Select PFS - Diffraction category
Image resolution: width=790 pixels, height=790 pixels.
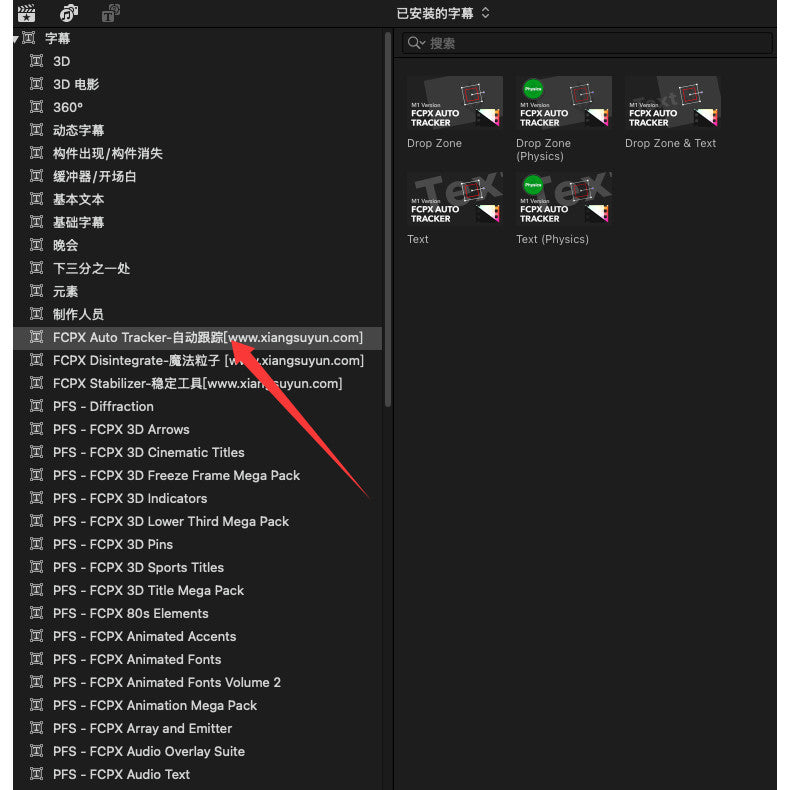(198, 407)
